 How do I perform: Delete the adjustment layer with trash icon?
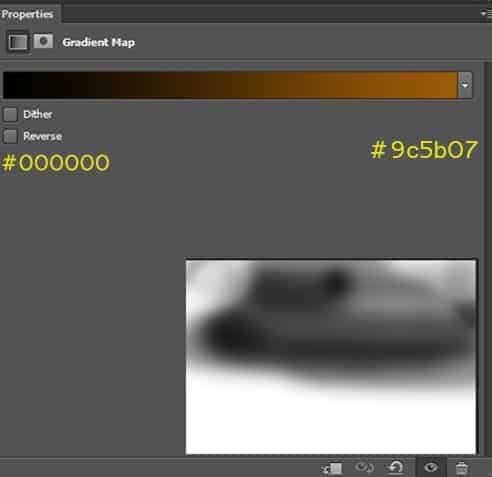[x=462, y=468]
